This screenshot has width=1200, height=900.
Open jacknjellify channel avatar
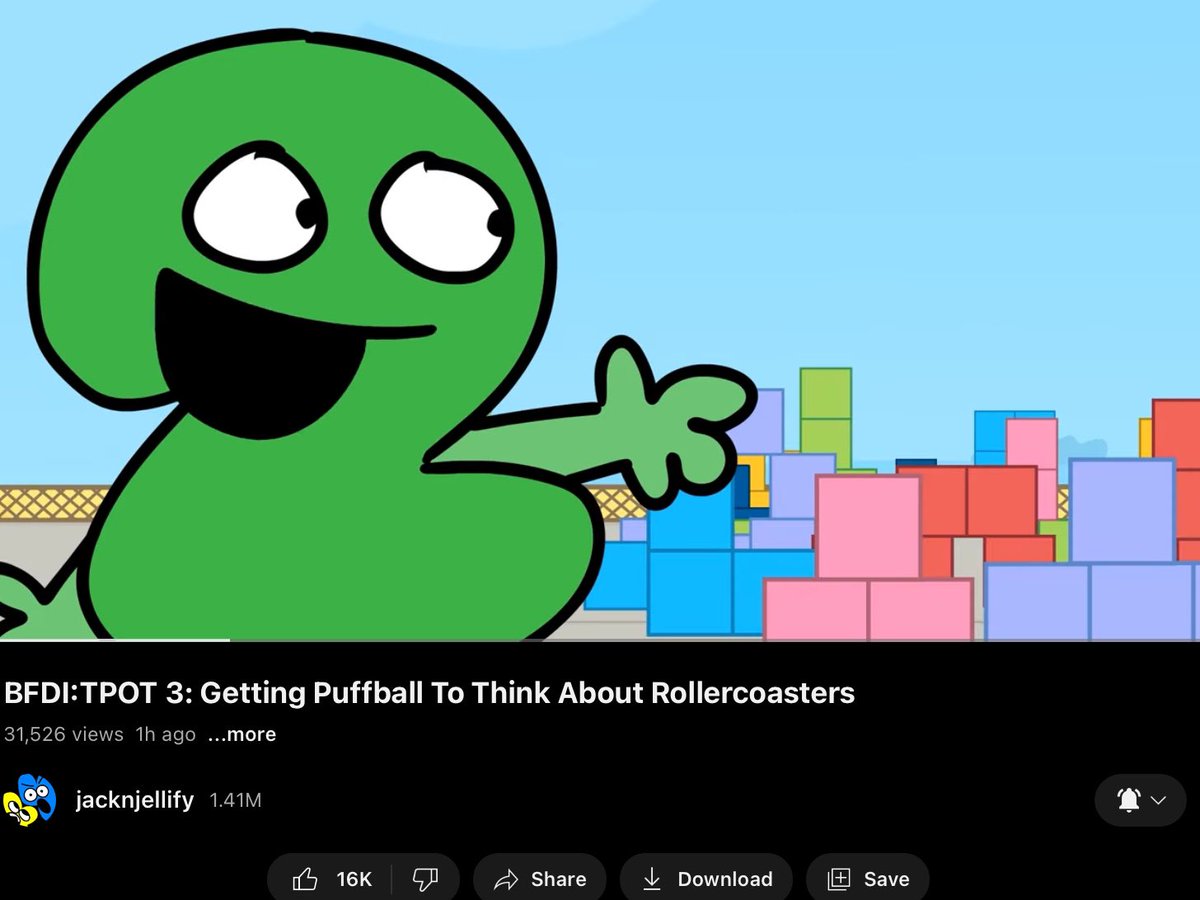[x=28, y=800]
